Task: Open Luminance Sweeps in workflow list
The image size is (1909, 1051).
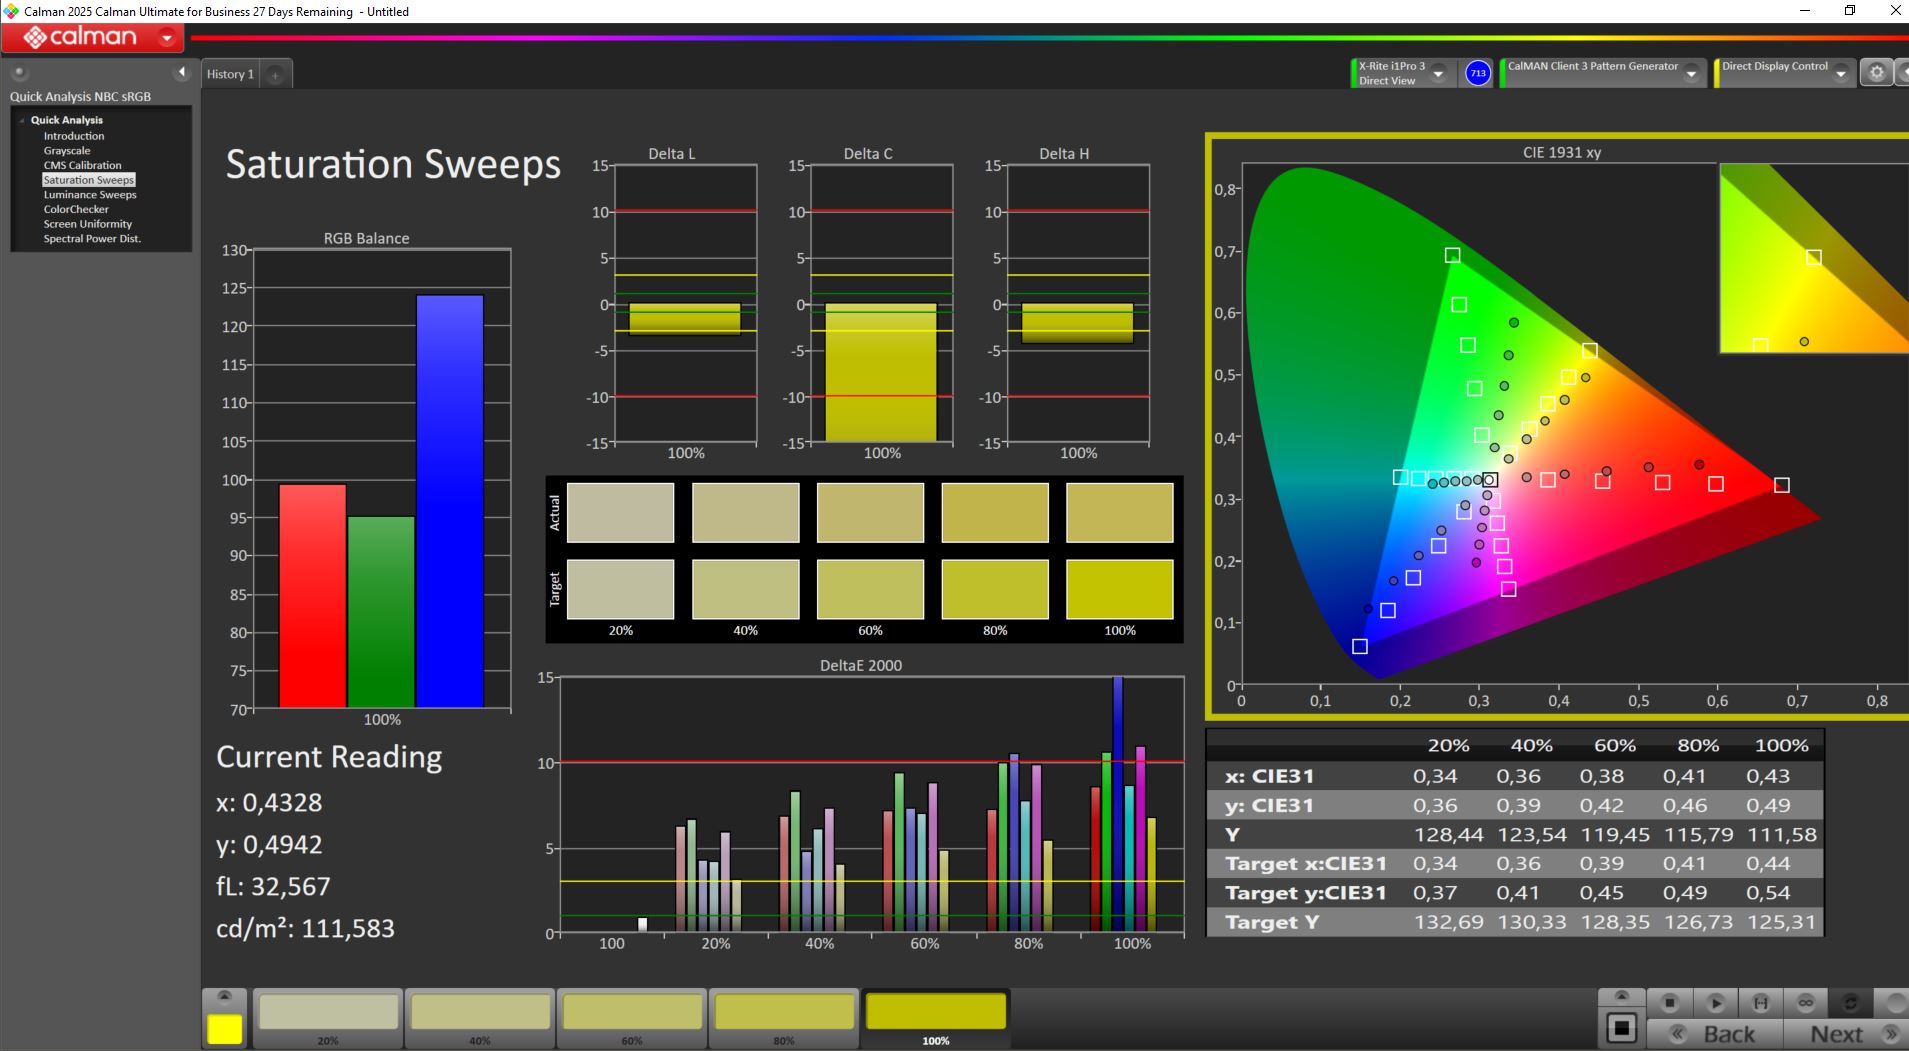Action: coord(89,195)
